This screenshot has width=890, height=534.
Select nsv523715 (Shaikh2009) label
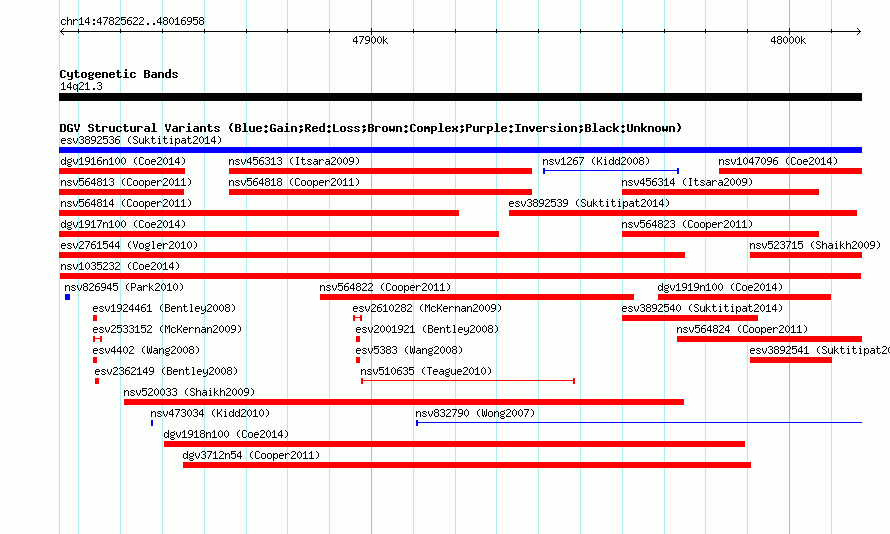(815, 245)
